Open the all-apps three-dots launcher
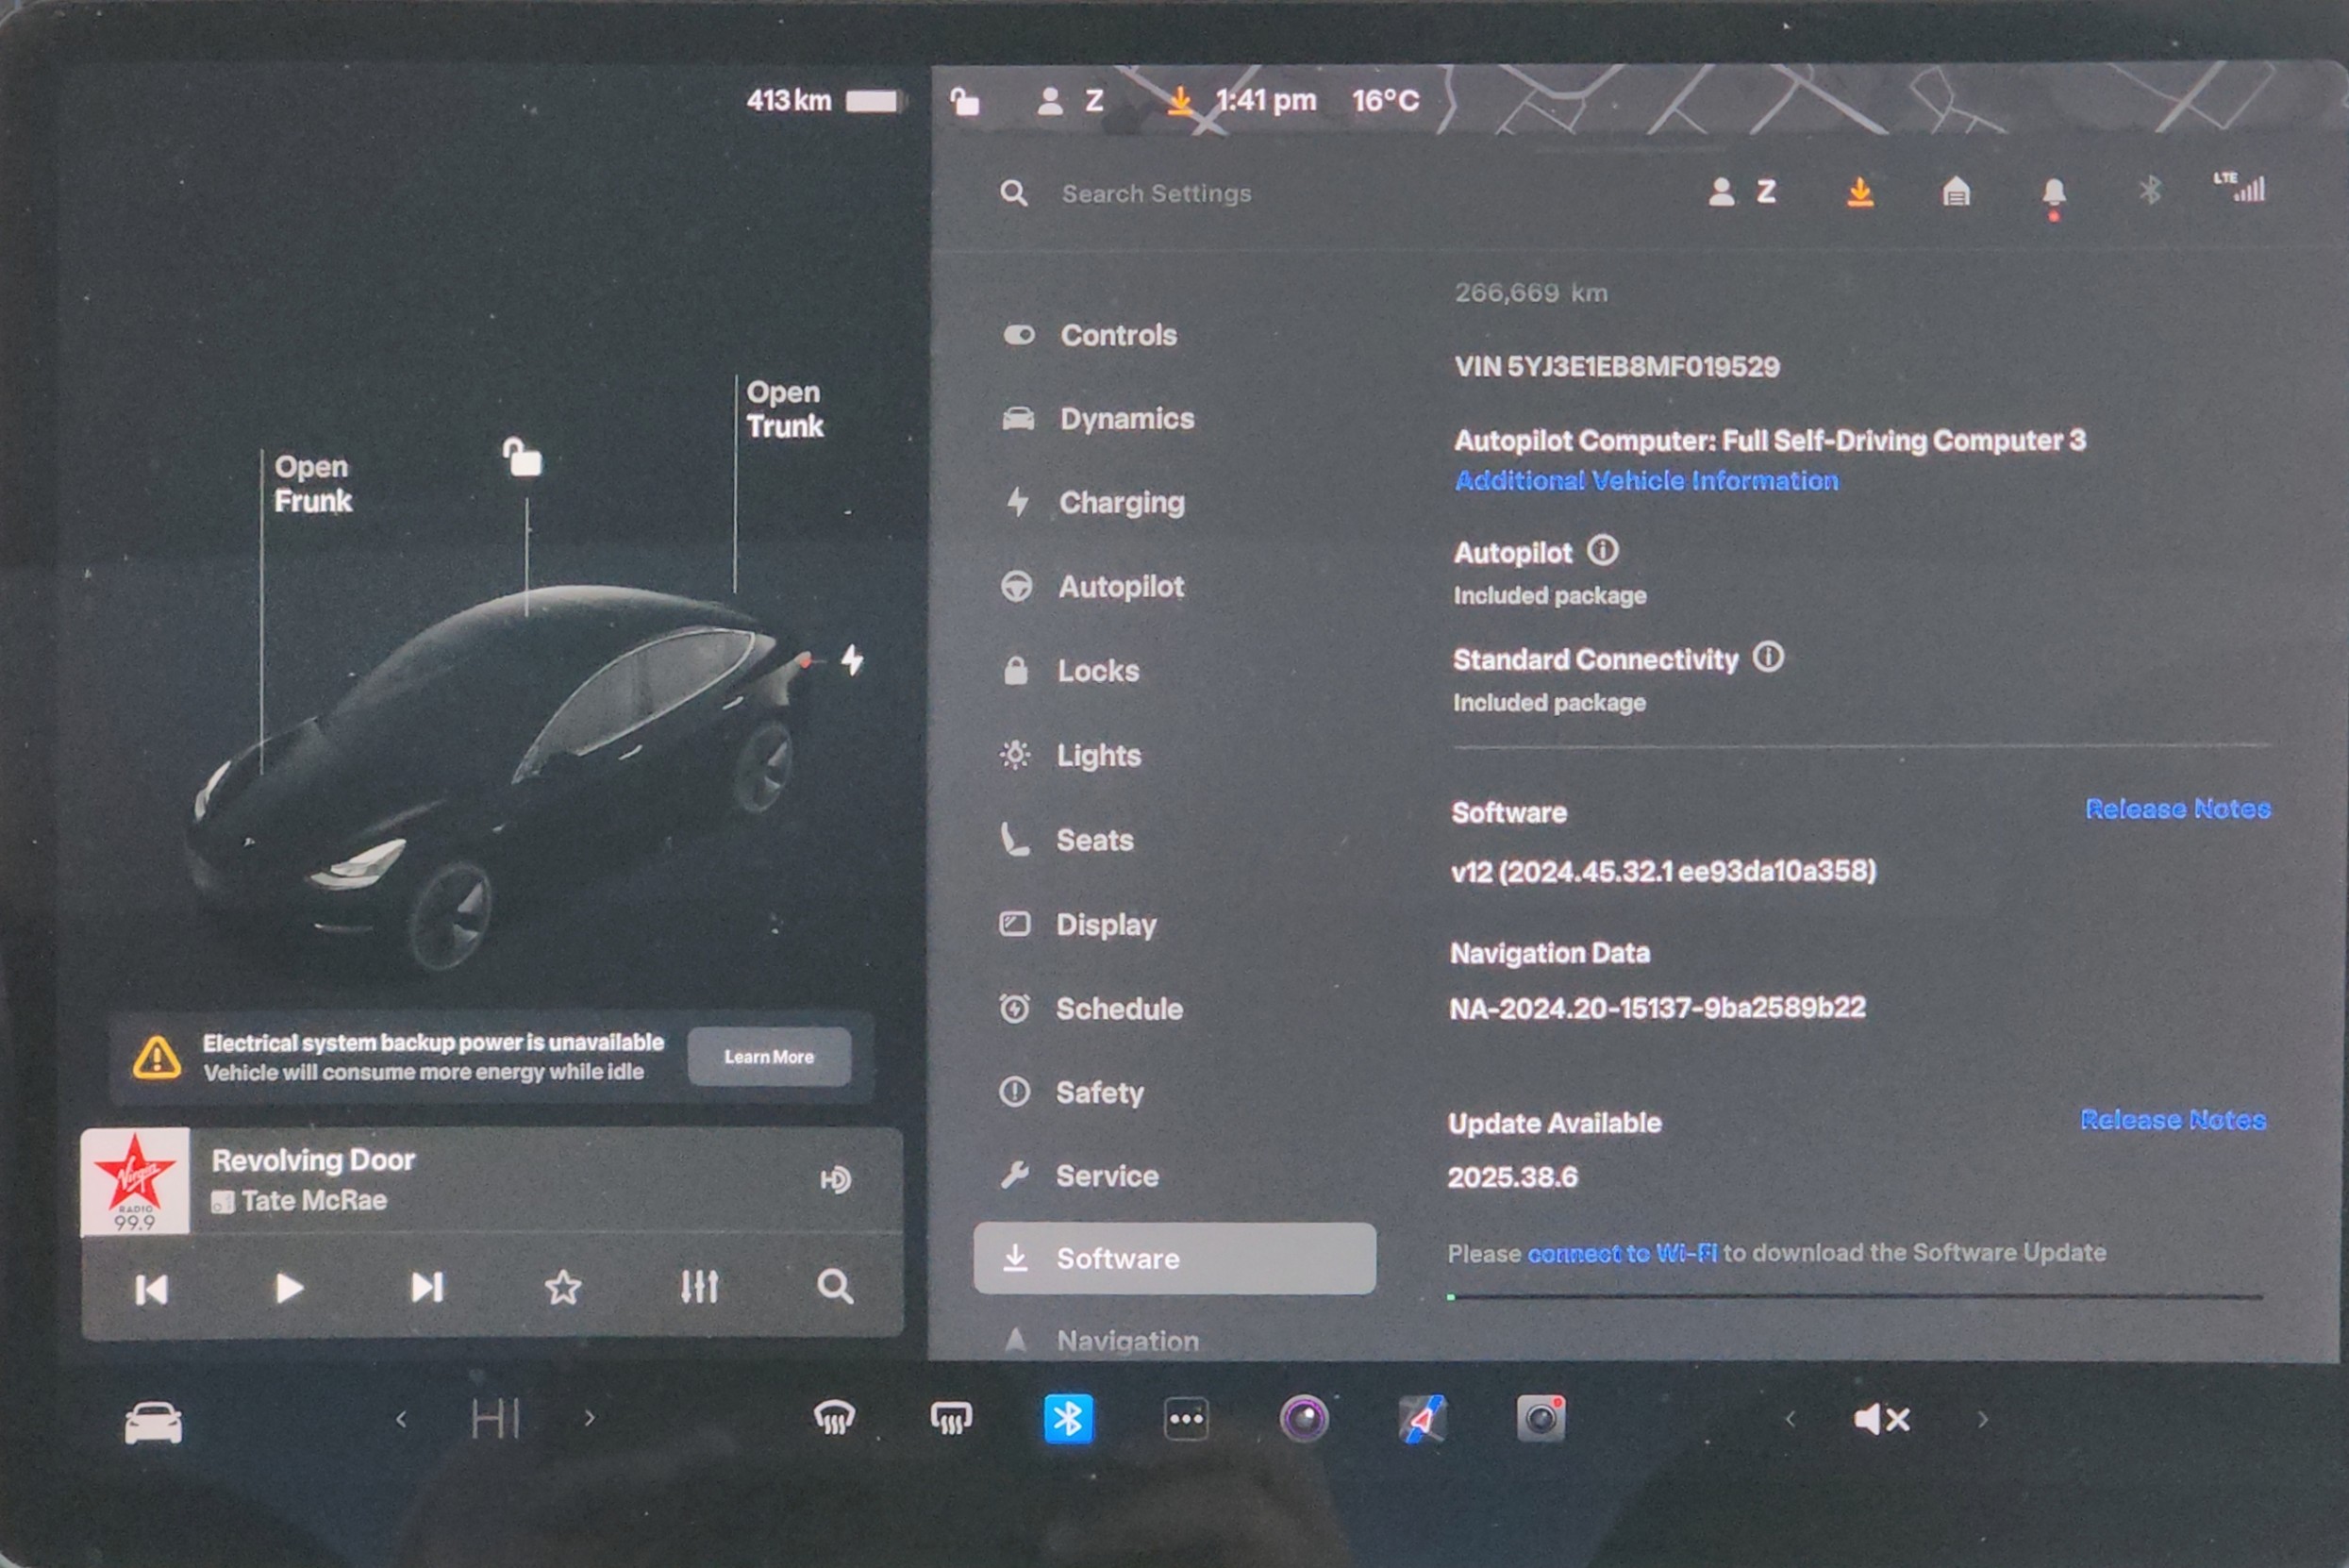 tap(1186, 1418)
